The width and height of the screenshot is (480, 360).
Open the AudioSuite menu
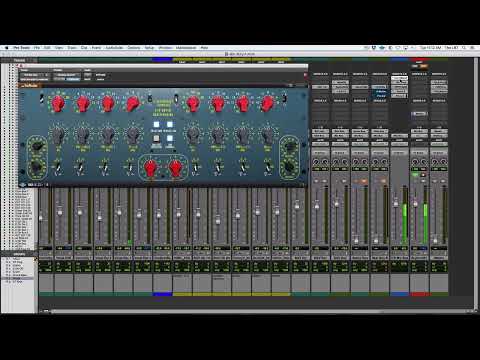tap(114, 48)
